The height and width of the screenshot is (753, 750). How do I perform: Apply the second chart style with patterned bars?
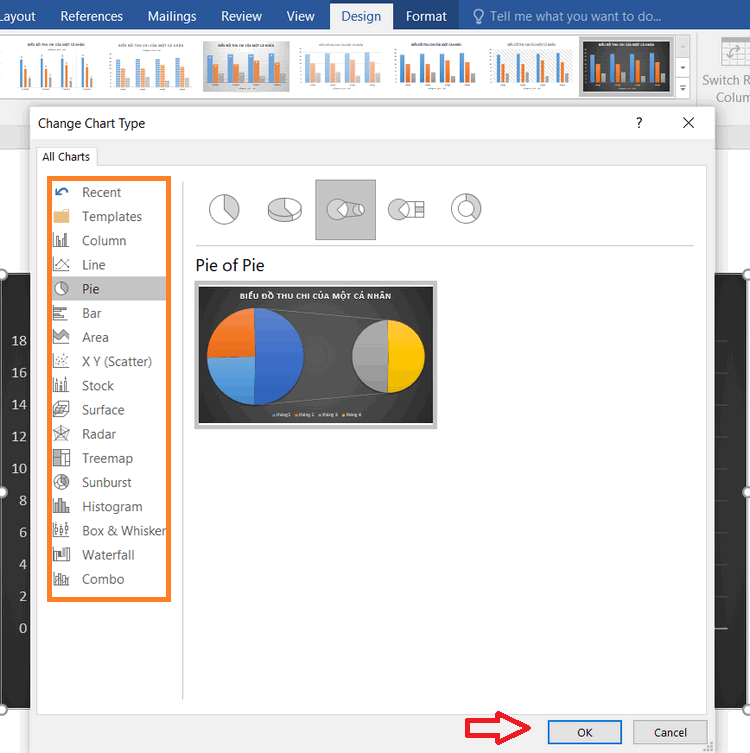151,66
